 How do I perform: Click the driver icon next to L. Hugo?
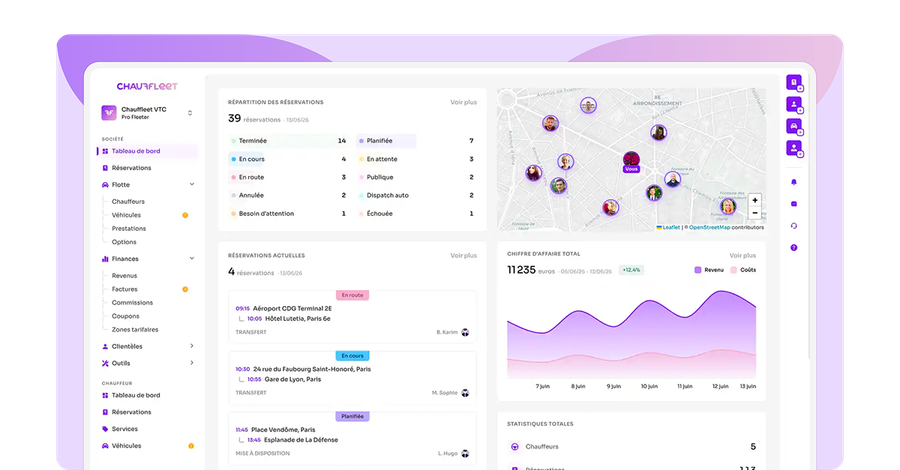465,453
